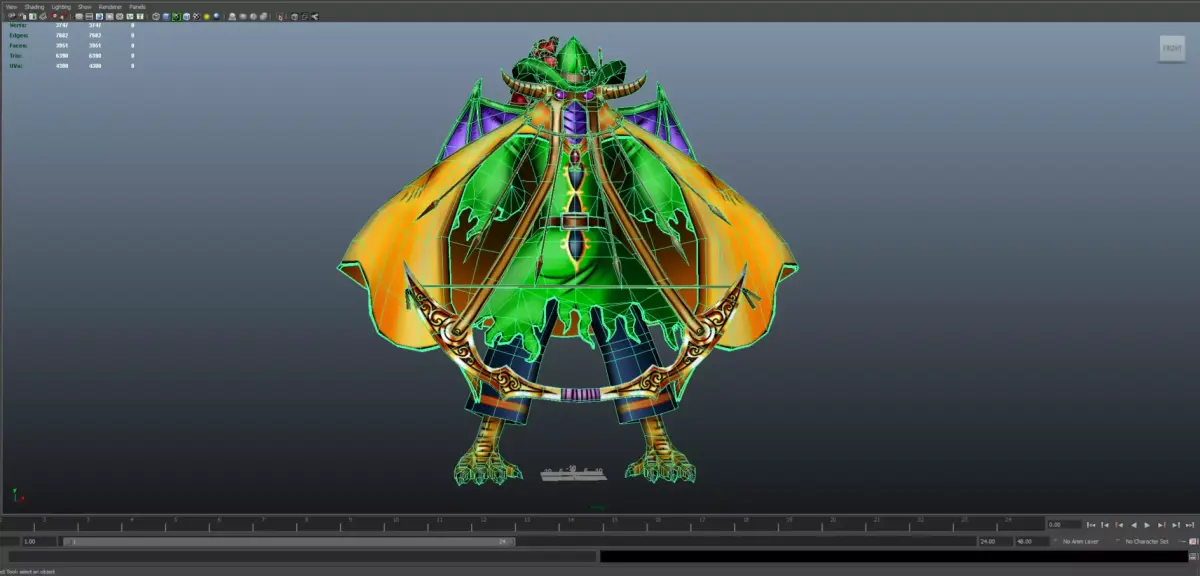Toggle the viewport grid icon
The height and width of the screenshot is (576, 1200).
[79, 16]
